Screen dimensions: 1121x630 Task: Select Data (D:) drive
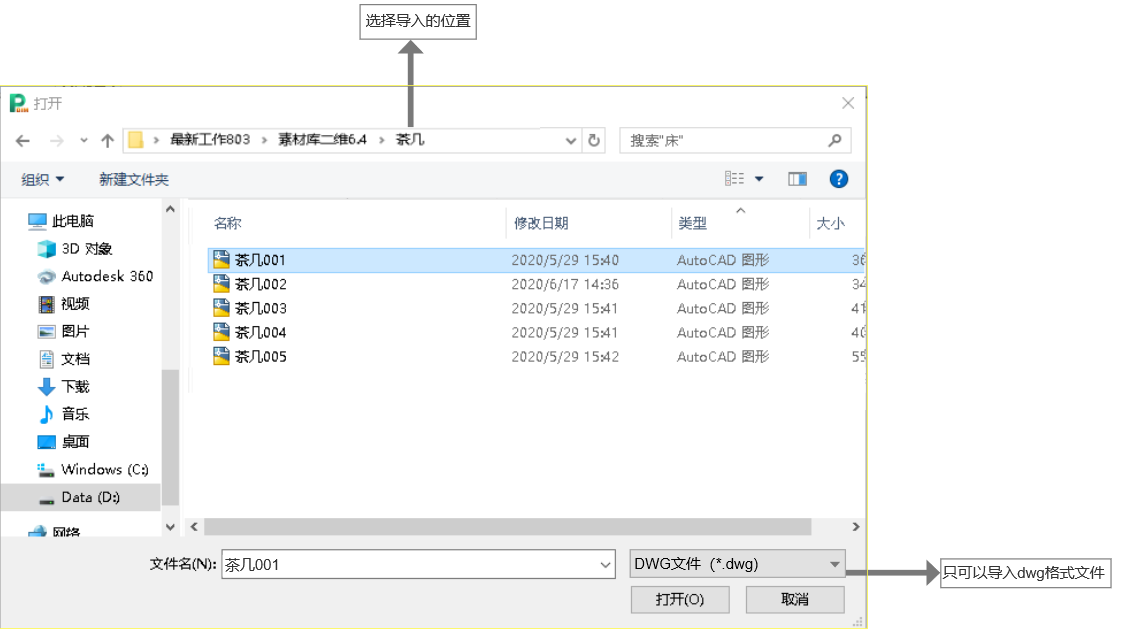click(79, 497)
